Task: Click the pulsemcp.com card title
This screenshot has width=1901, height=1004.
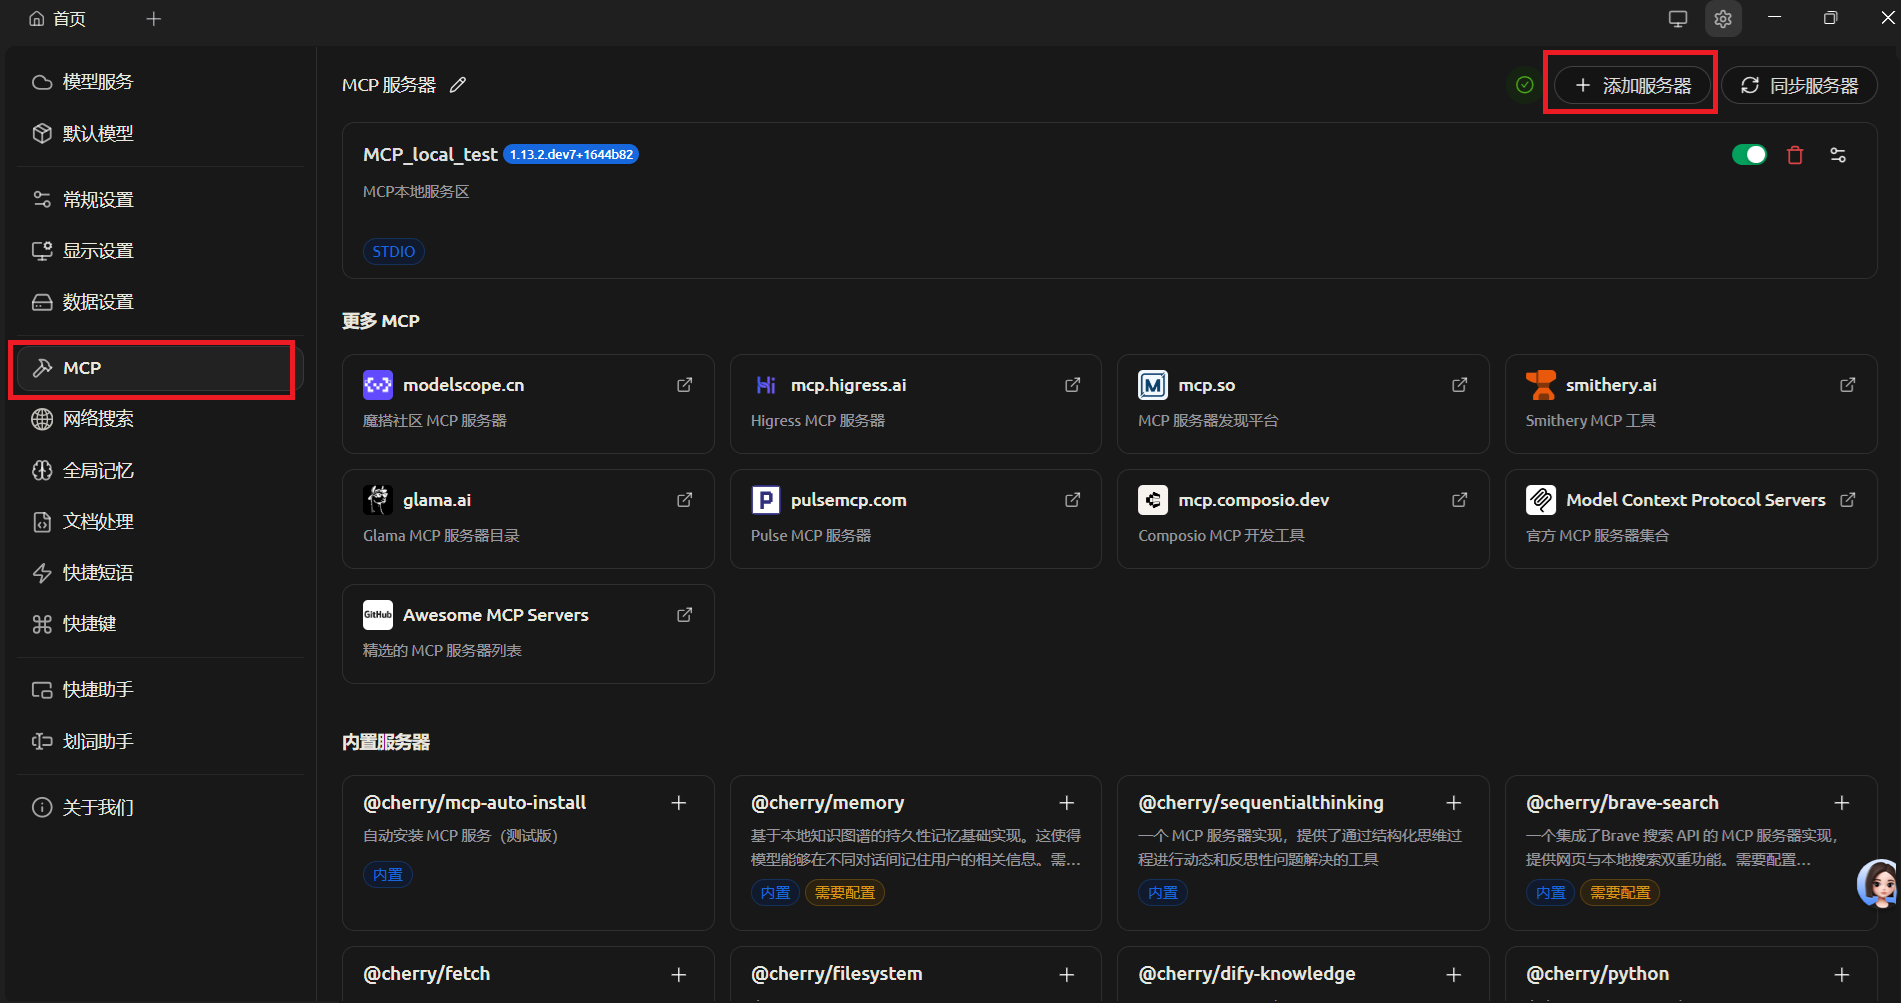Action: click(848, 500)
